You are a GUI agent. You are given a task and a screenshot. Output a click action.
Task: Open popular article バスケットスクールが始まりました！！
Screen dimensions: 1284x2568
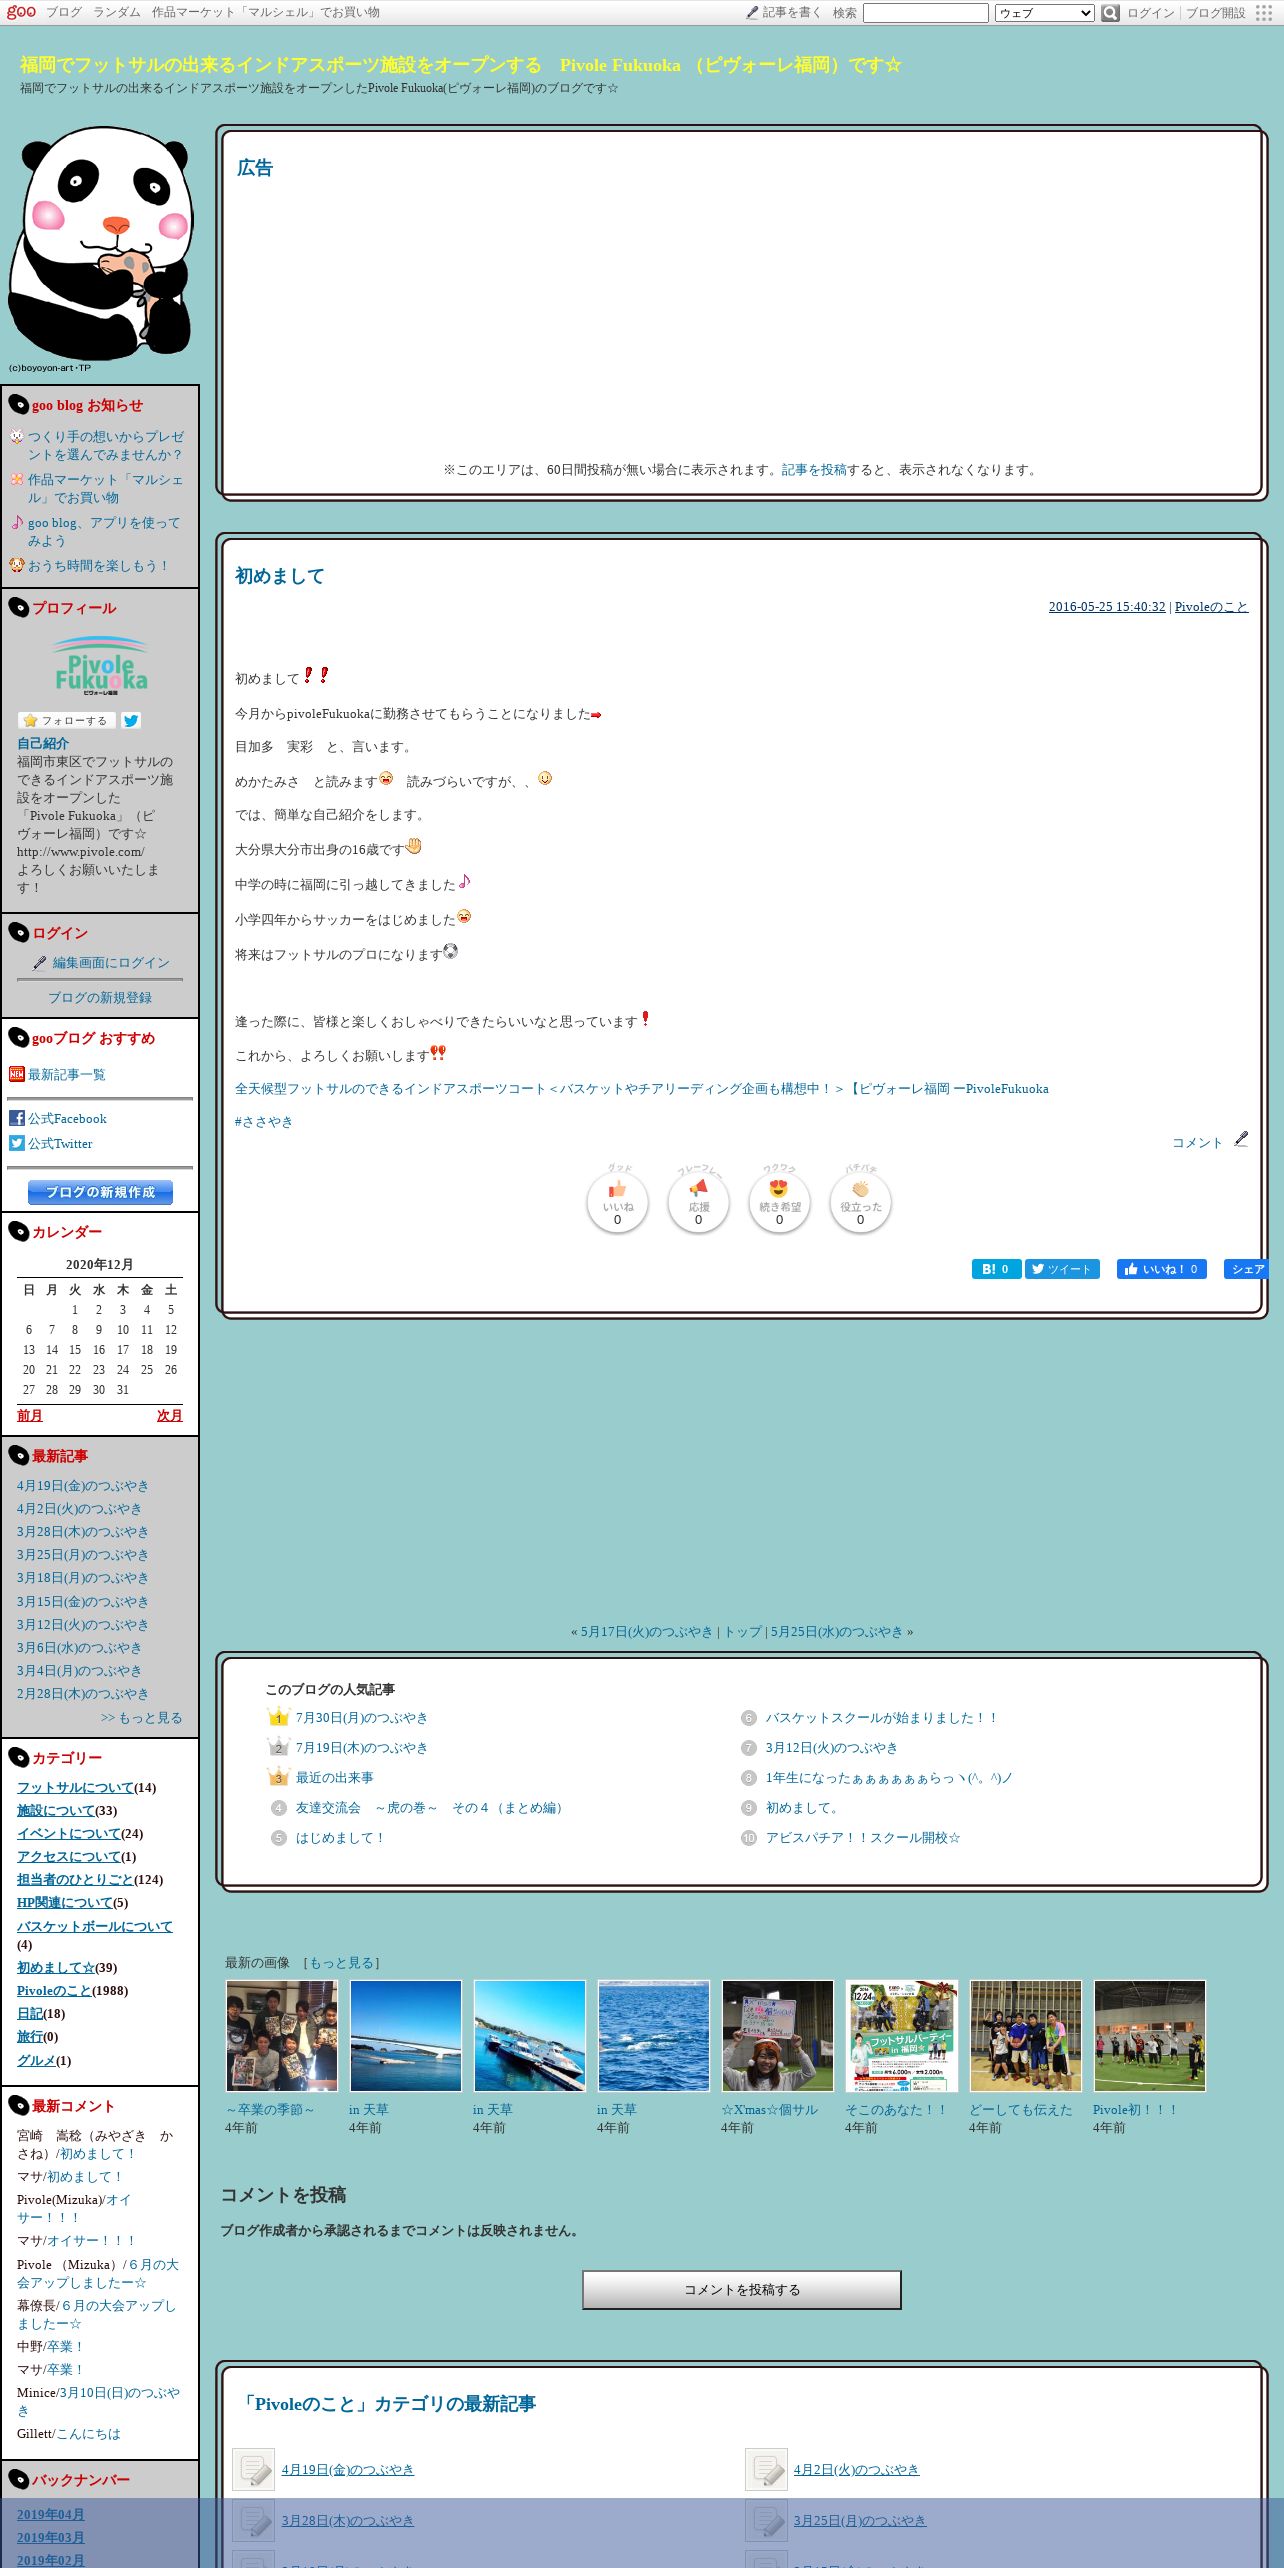pos(882,1718)
